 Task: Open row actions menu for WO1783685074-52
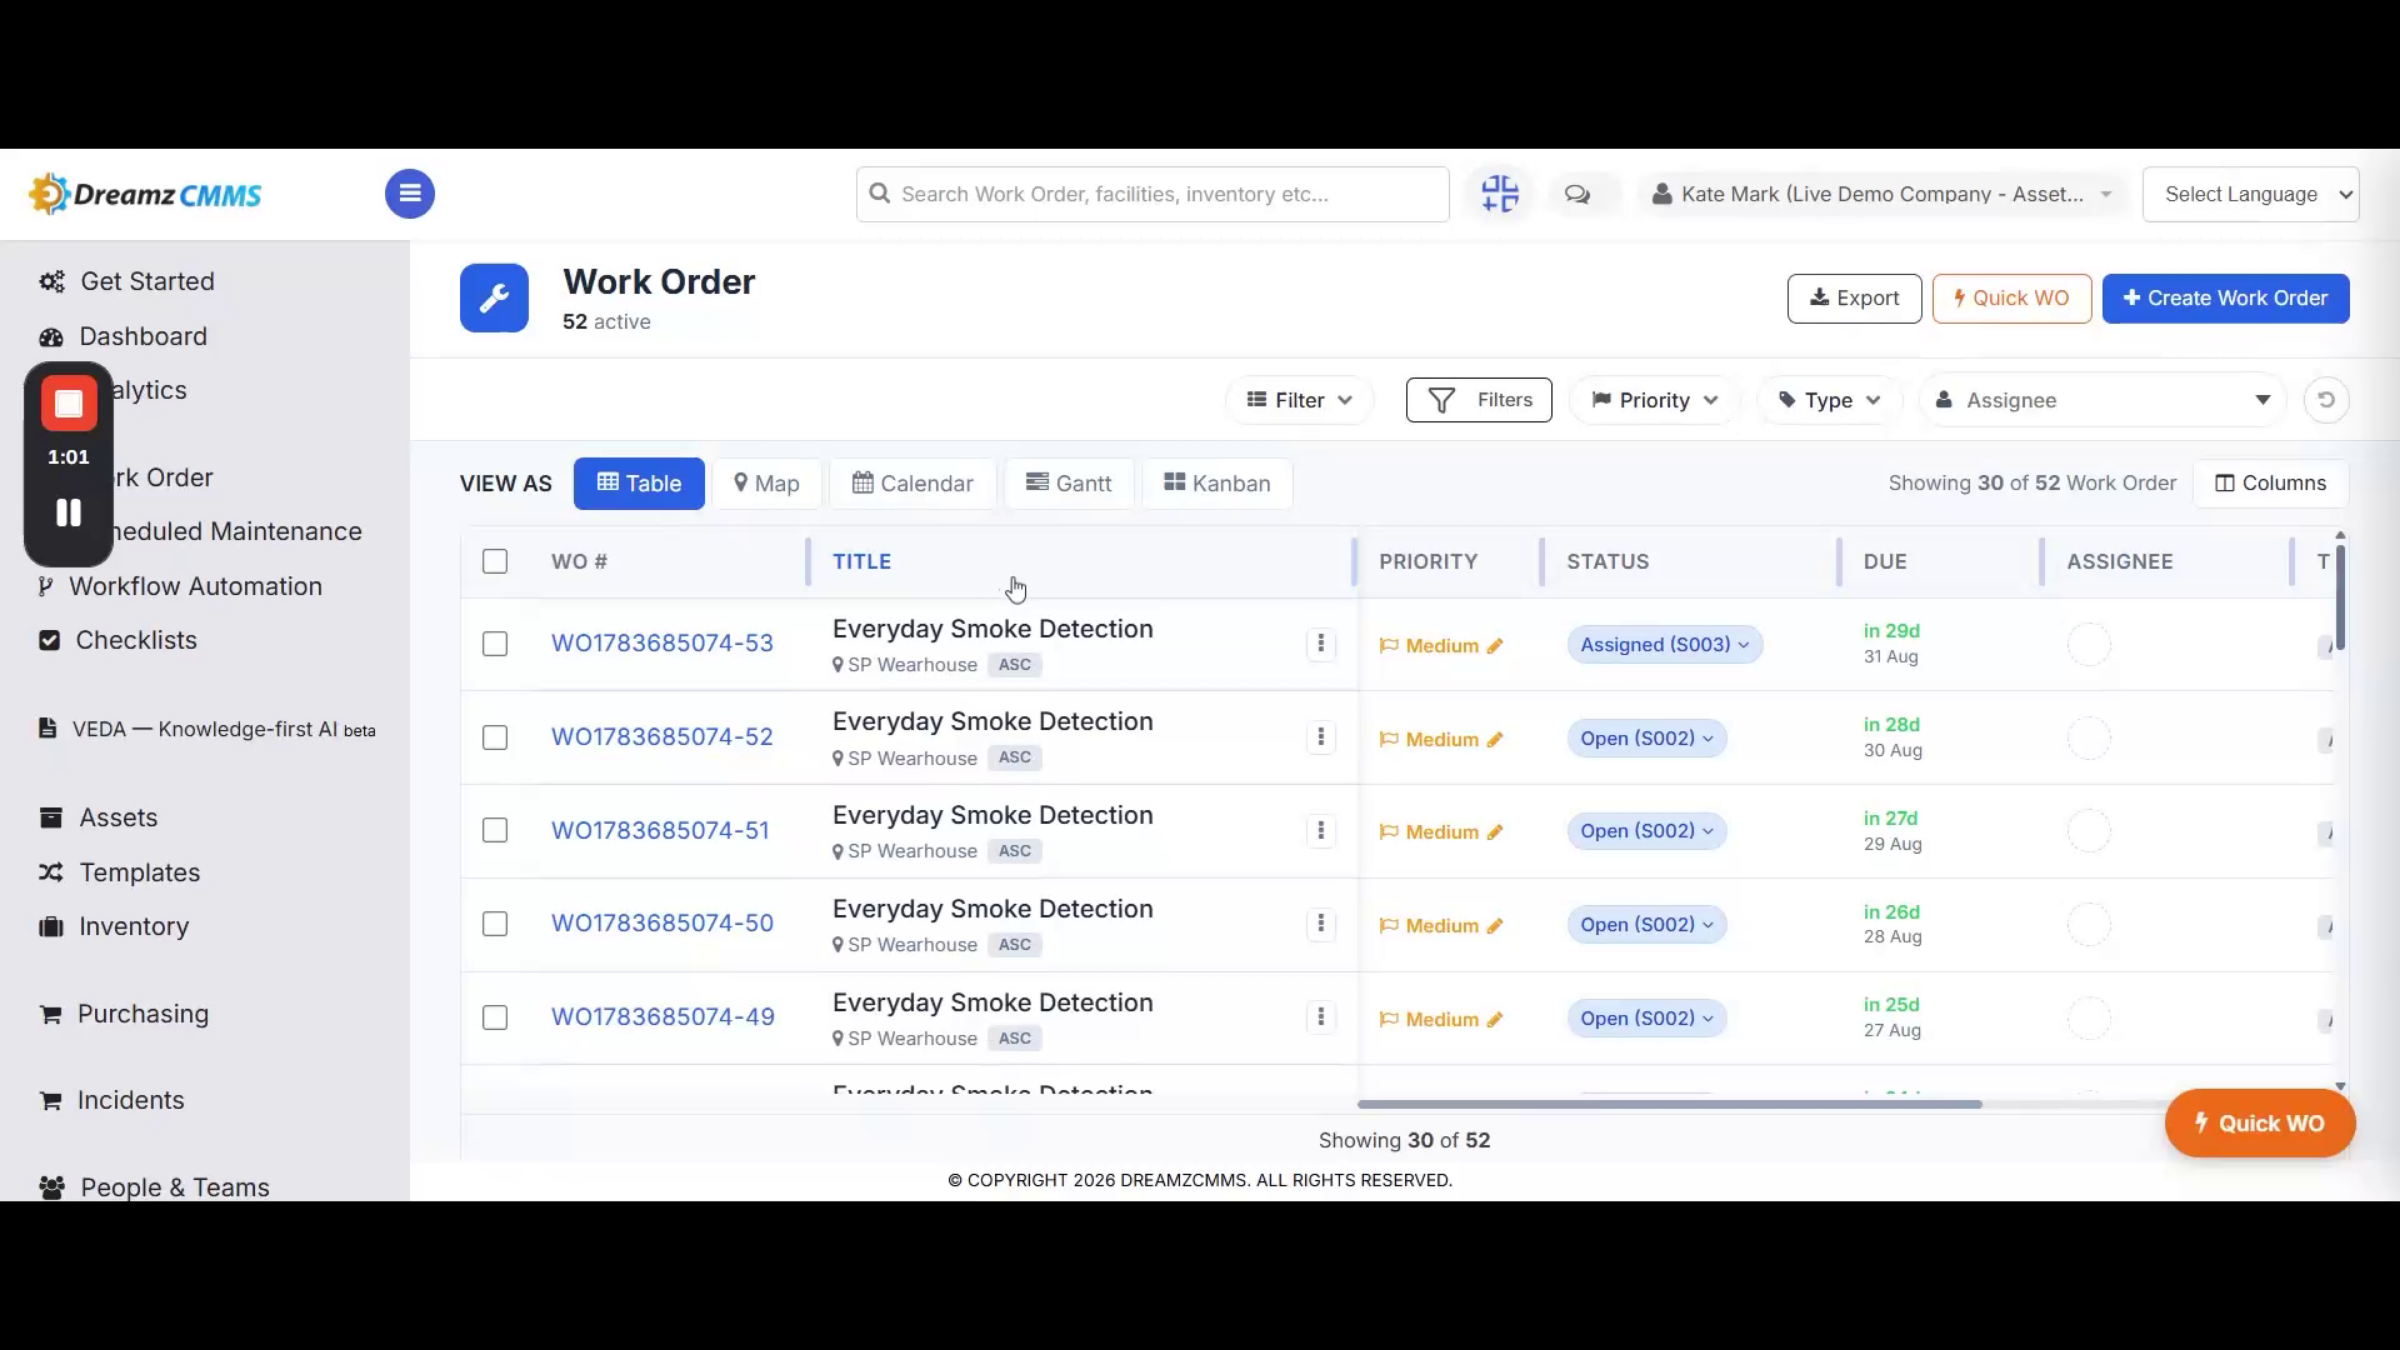(1321, 737)
